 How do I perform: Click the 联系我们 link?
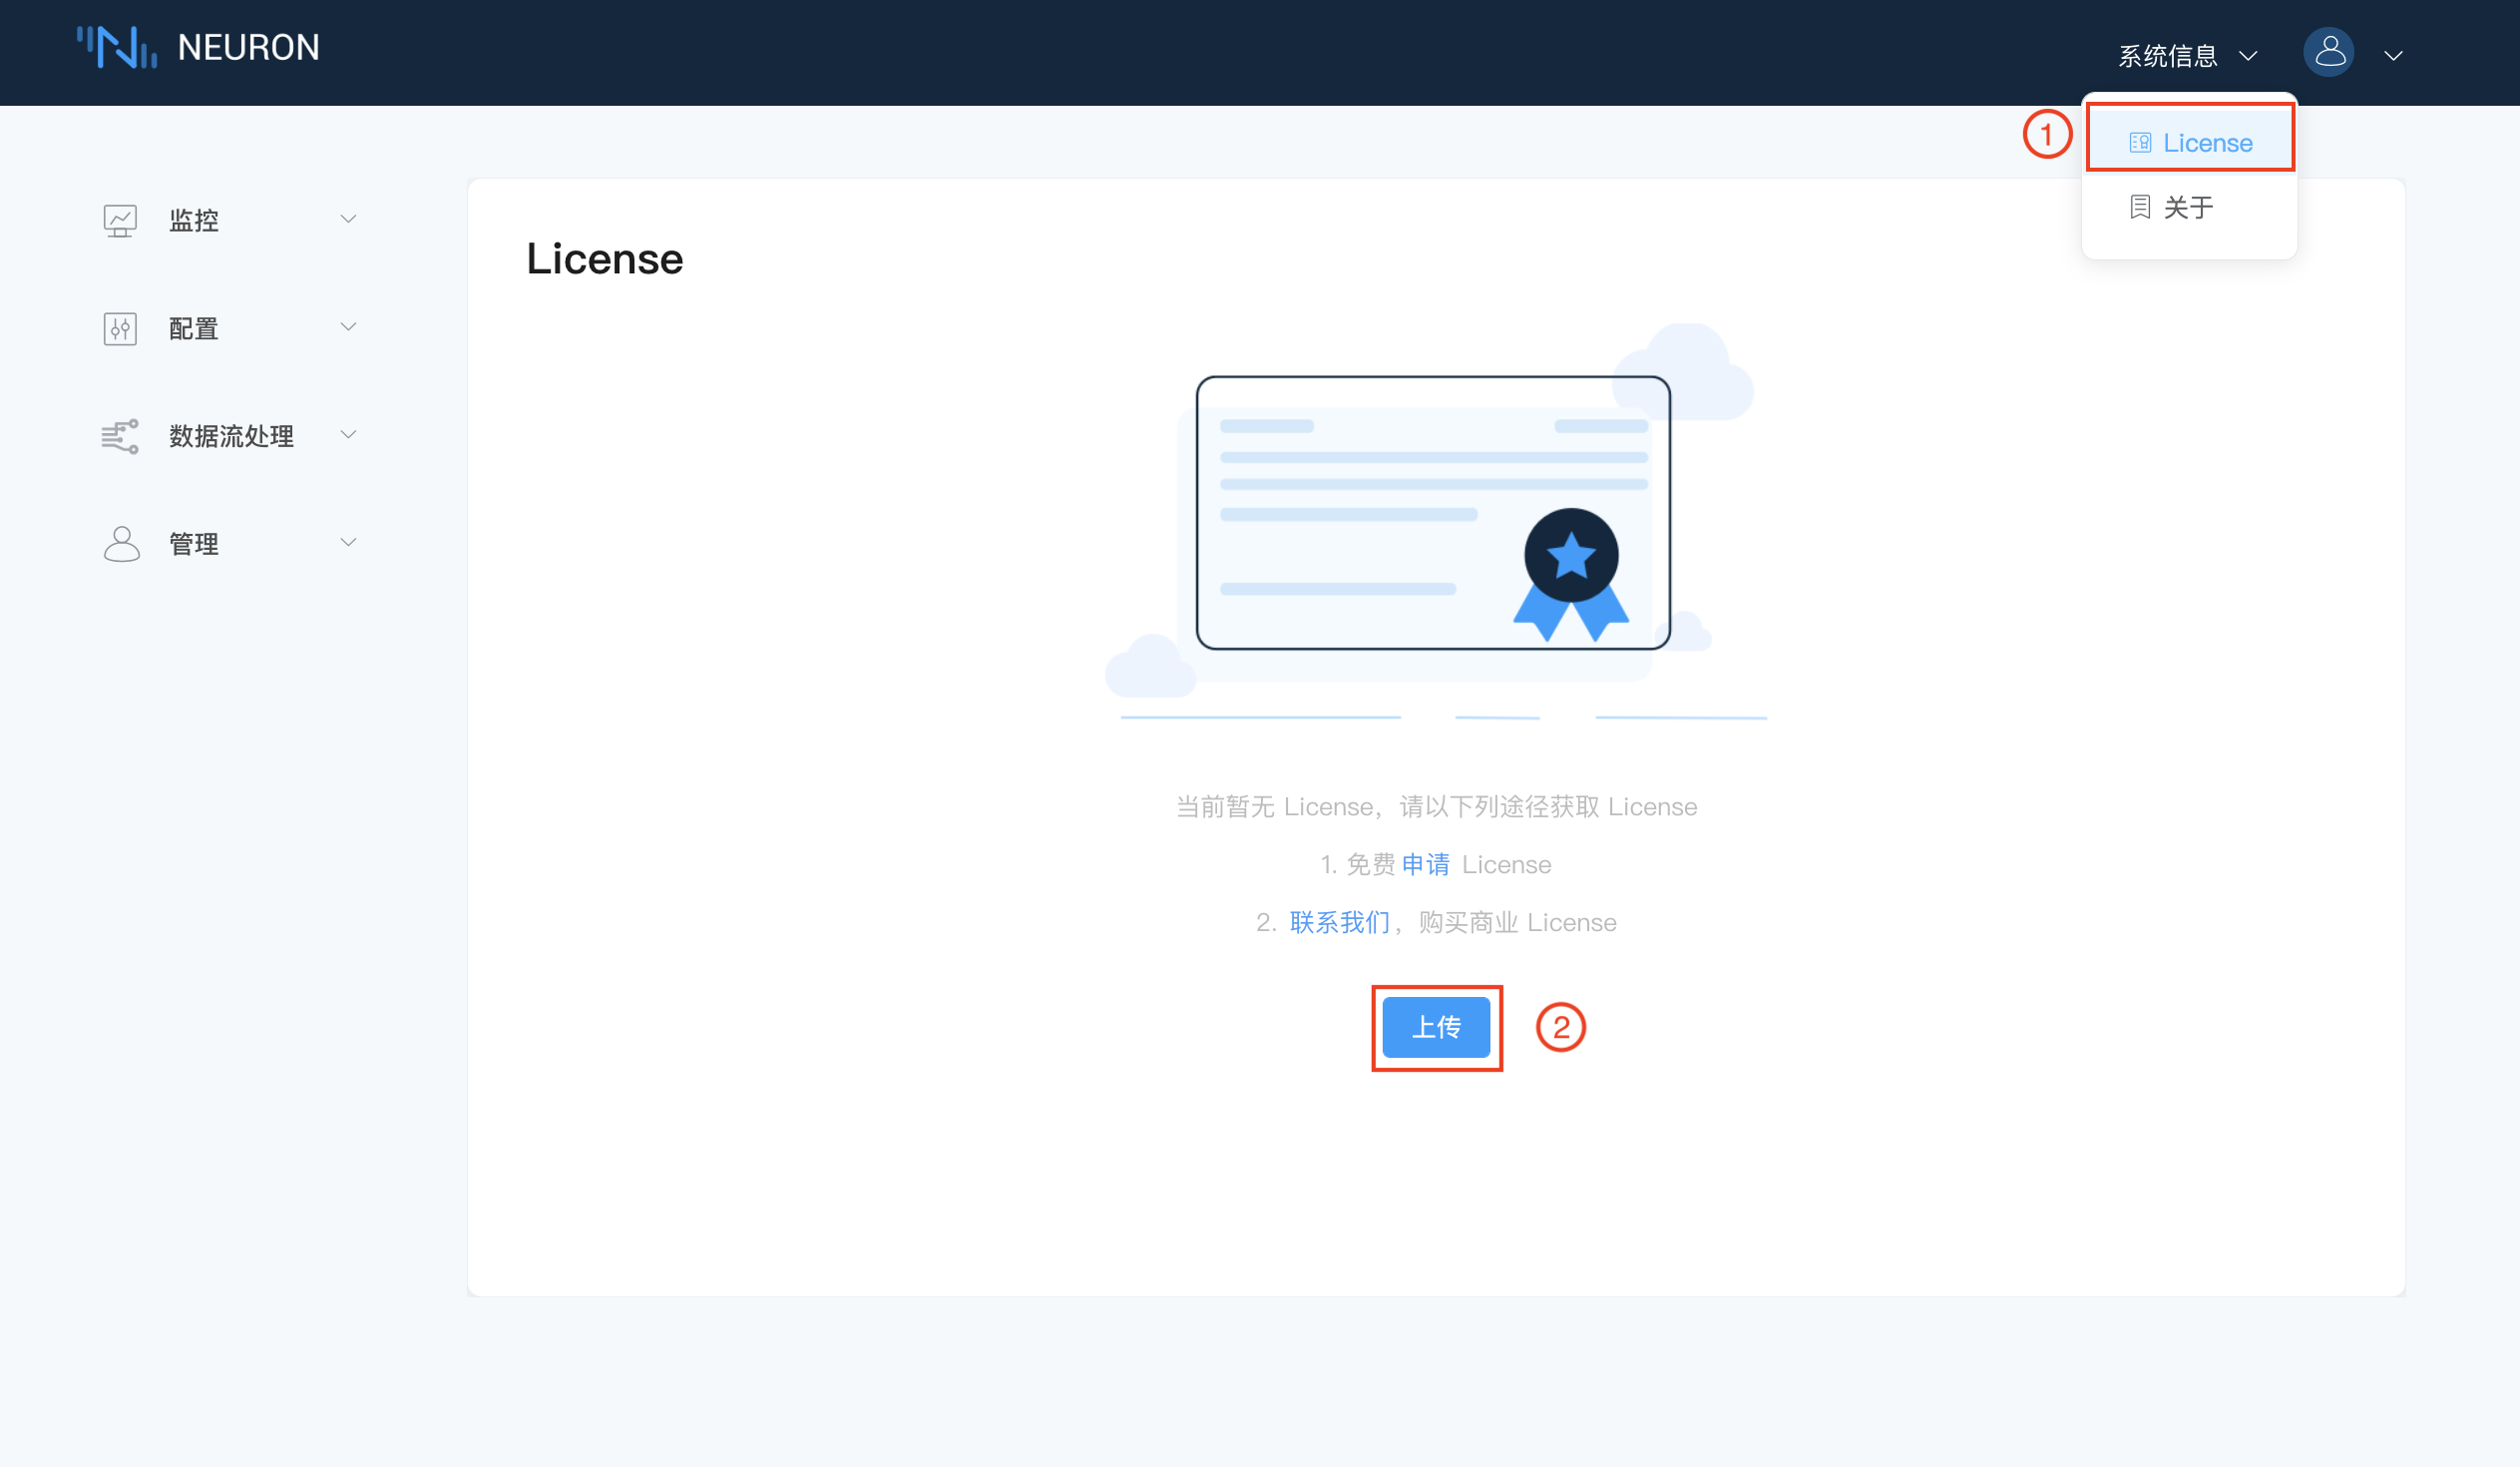pos(1339,922)
